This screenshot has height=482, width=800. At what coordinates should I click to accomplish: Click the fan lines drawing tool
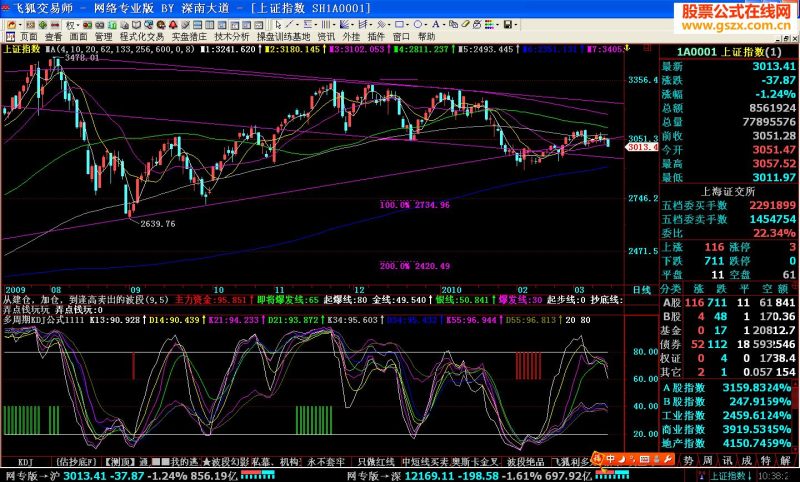[x=344, y=24]
